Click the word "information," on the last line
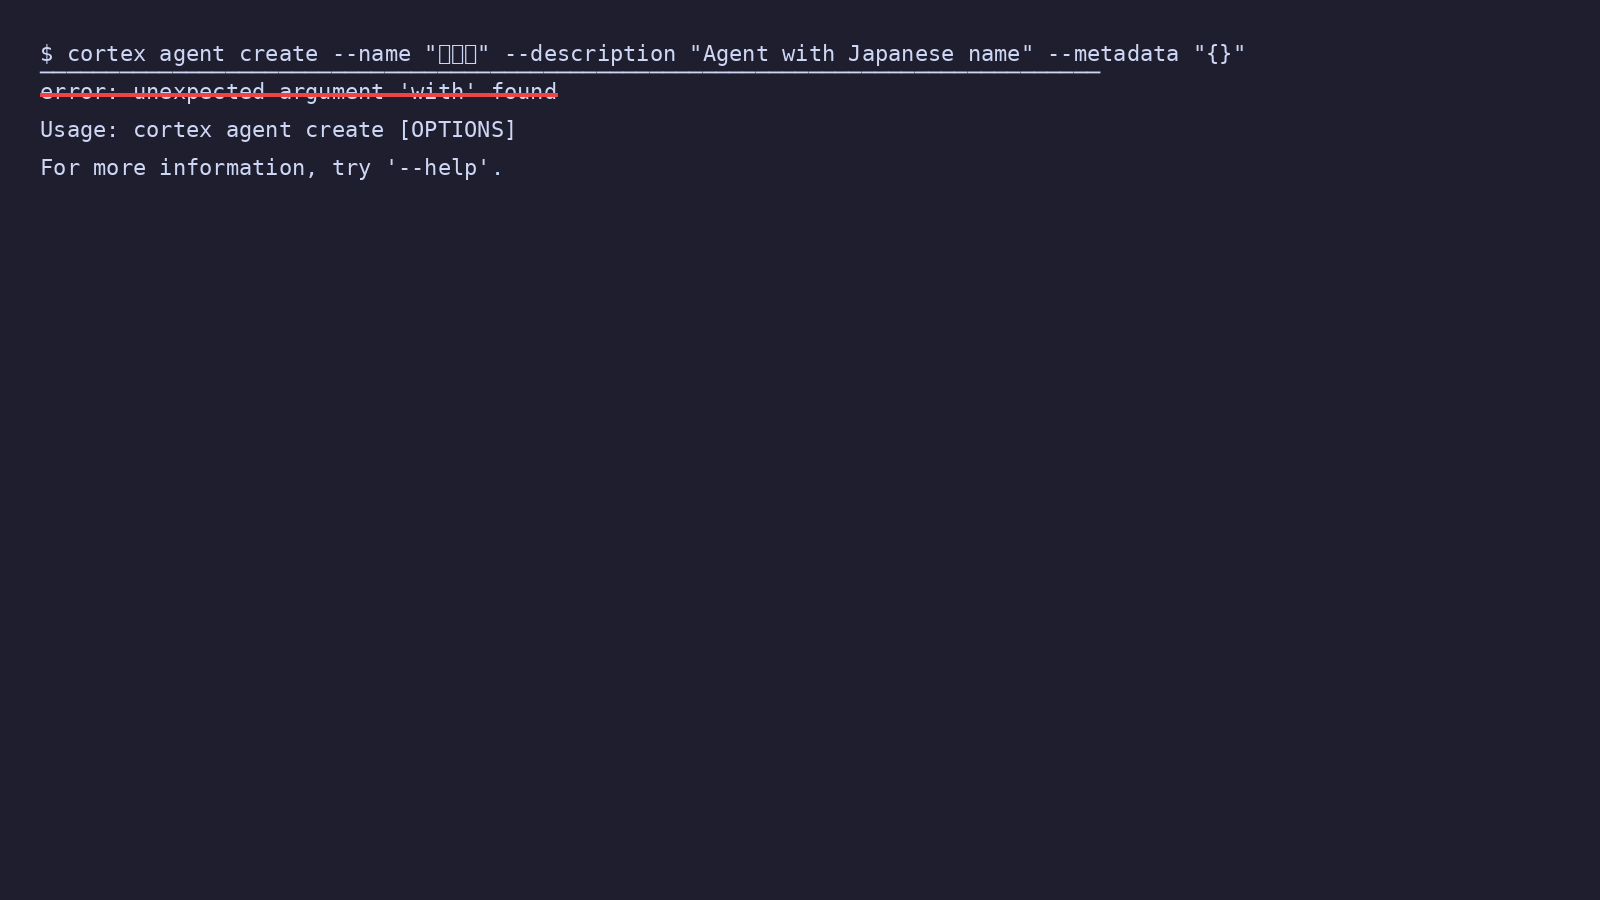1600x900 pixels. click(238, 168)
